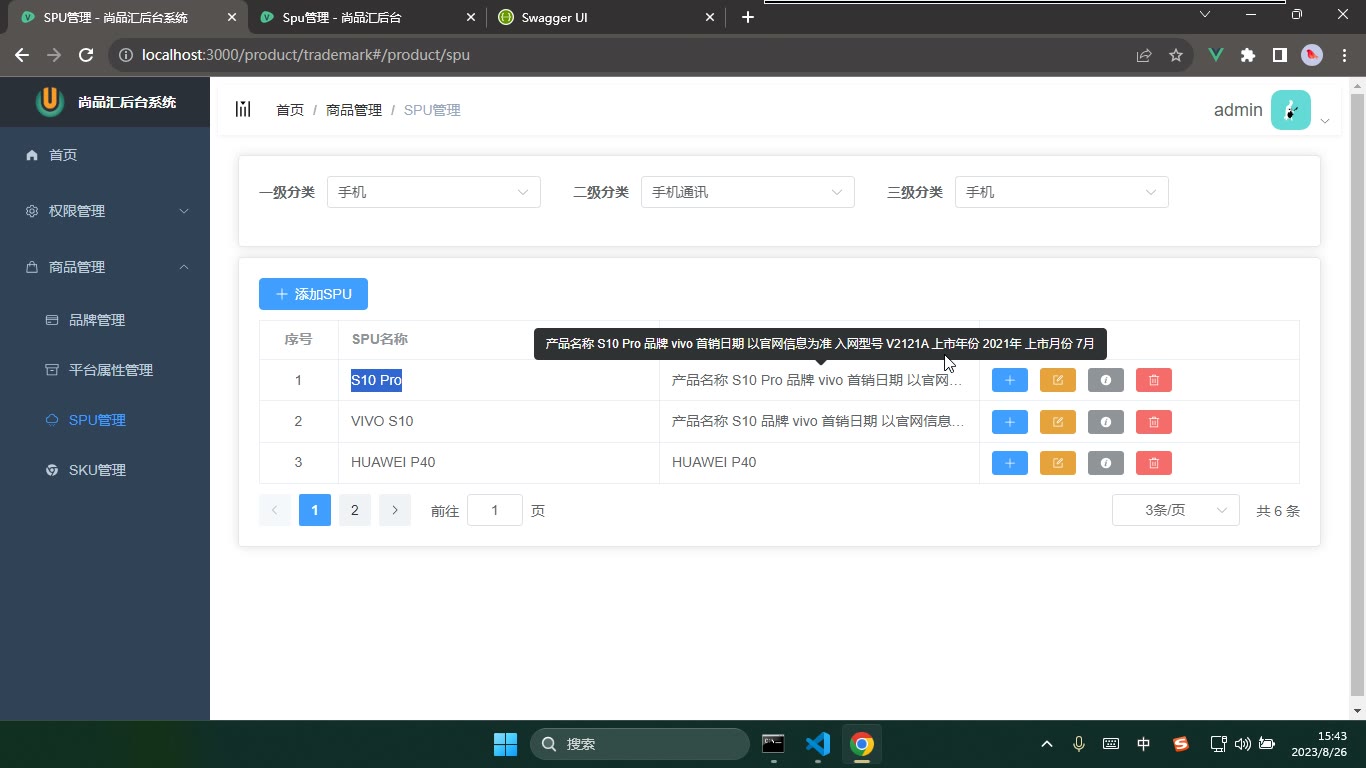Click the Windows taskbar 搜索 box
Image resolution: width=1366 pixels, height=768 pixels.
(640, 744)
